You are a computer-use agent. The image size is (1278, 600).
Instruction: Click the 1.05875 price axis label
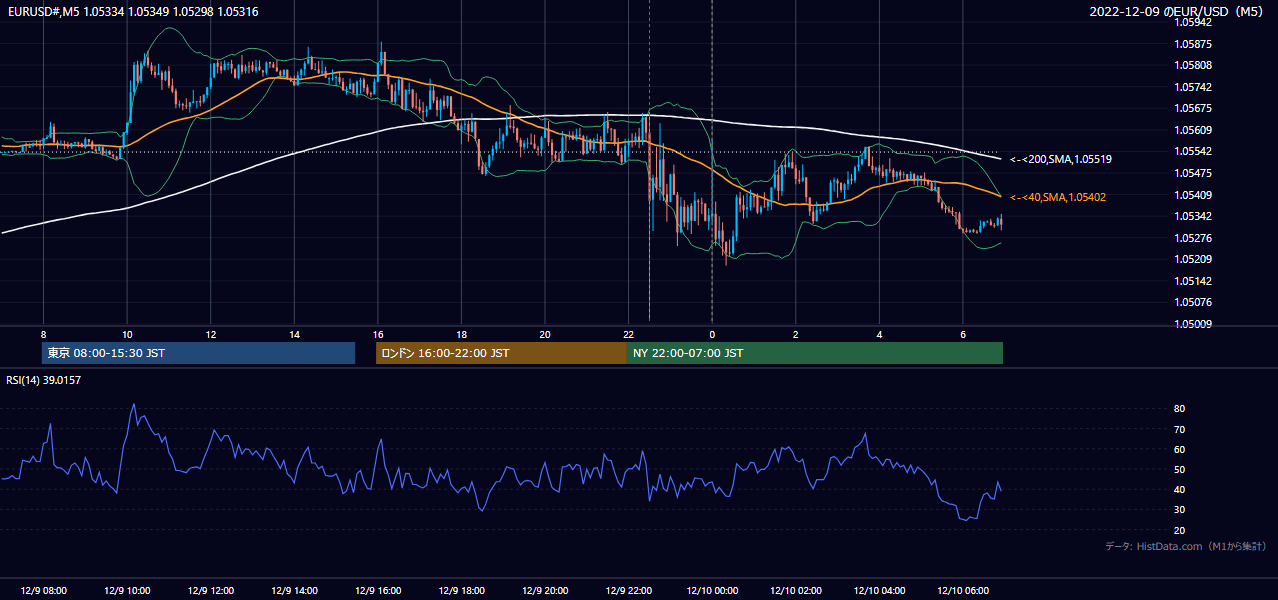pyautogui.click(x=1194, y=44)
